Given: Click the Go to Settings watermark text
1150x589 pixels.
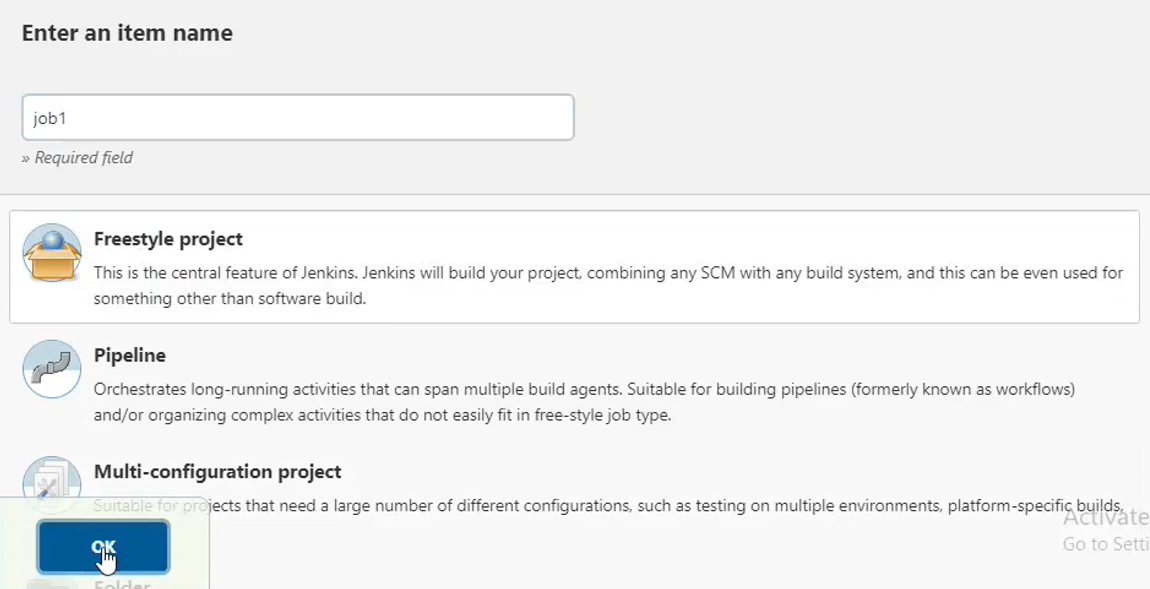Looking at the screenshot, I should click(x=1105, y=544).
